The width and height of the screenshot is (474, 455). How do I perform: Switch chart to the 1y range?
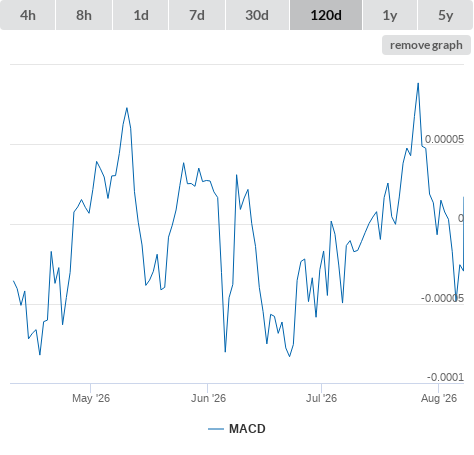[390, 15]
